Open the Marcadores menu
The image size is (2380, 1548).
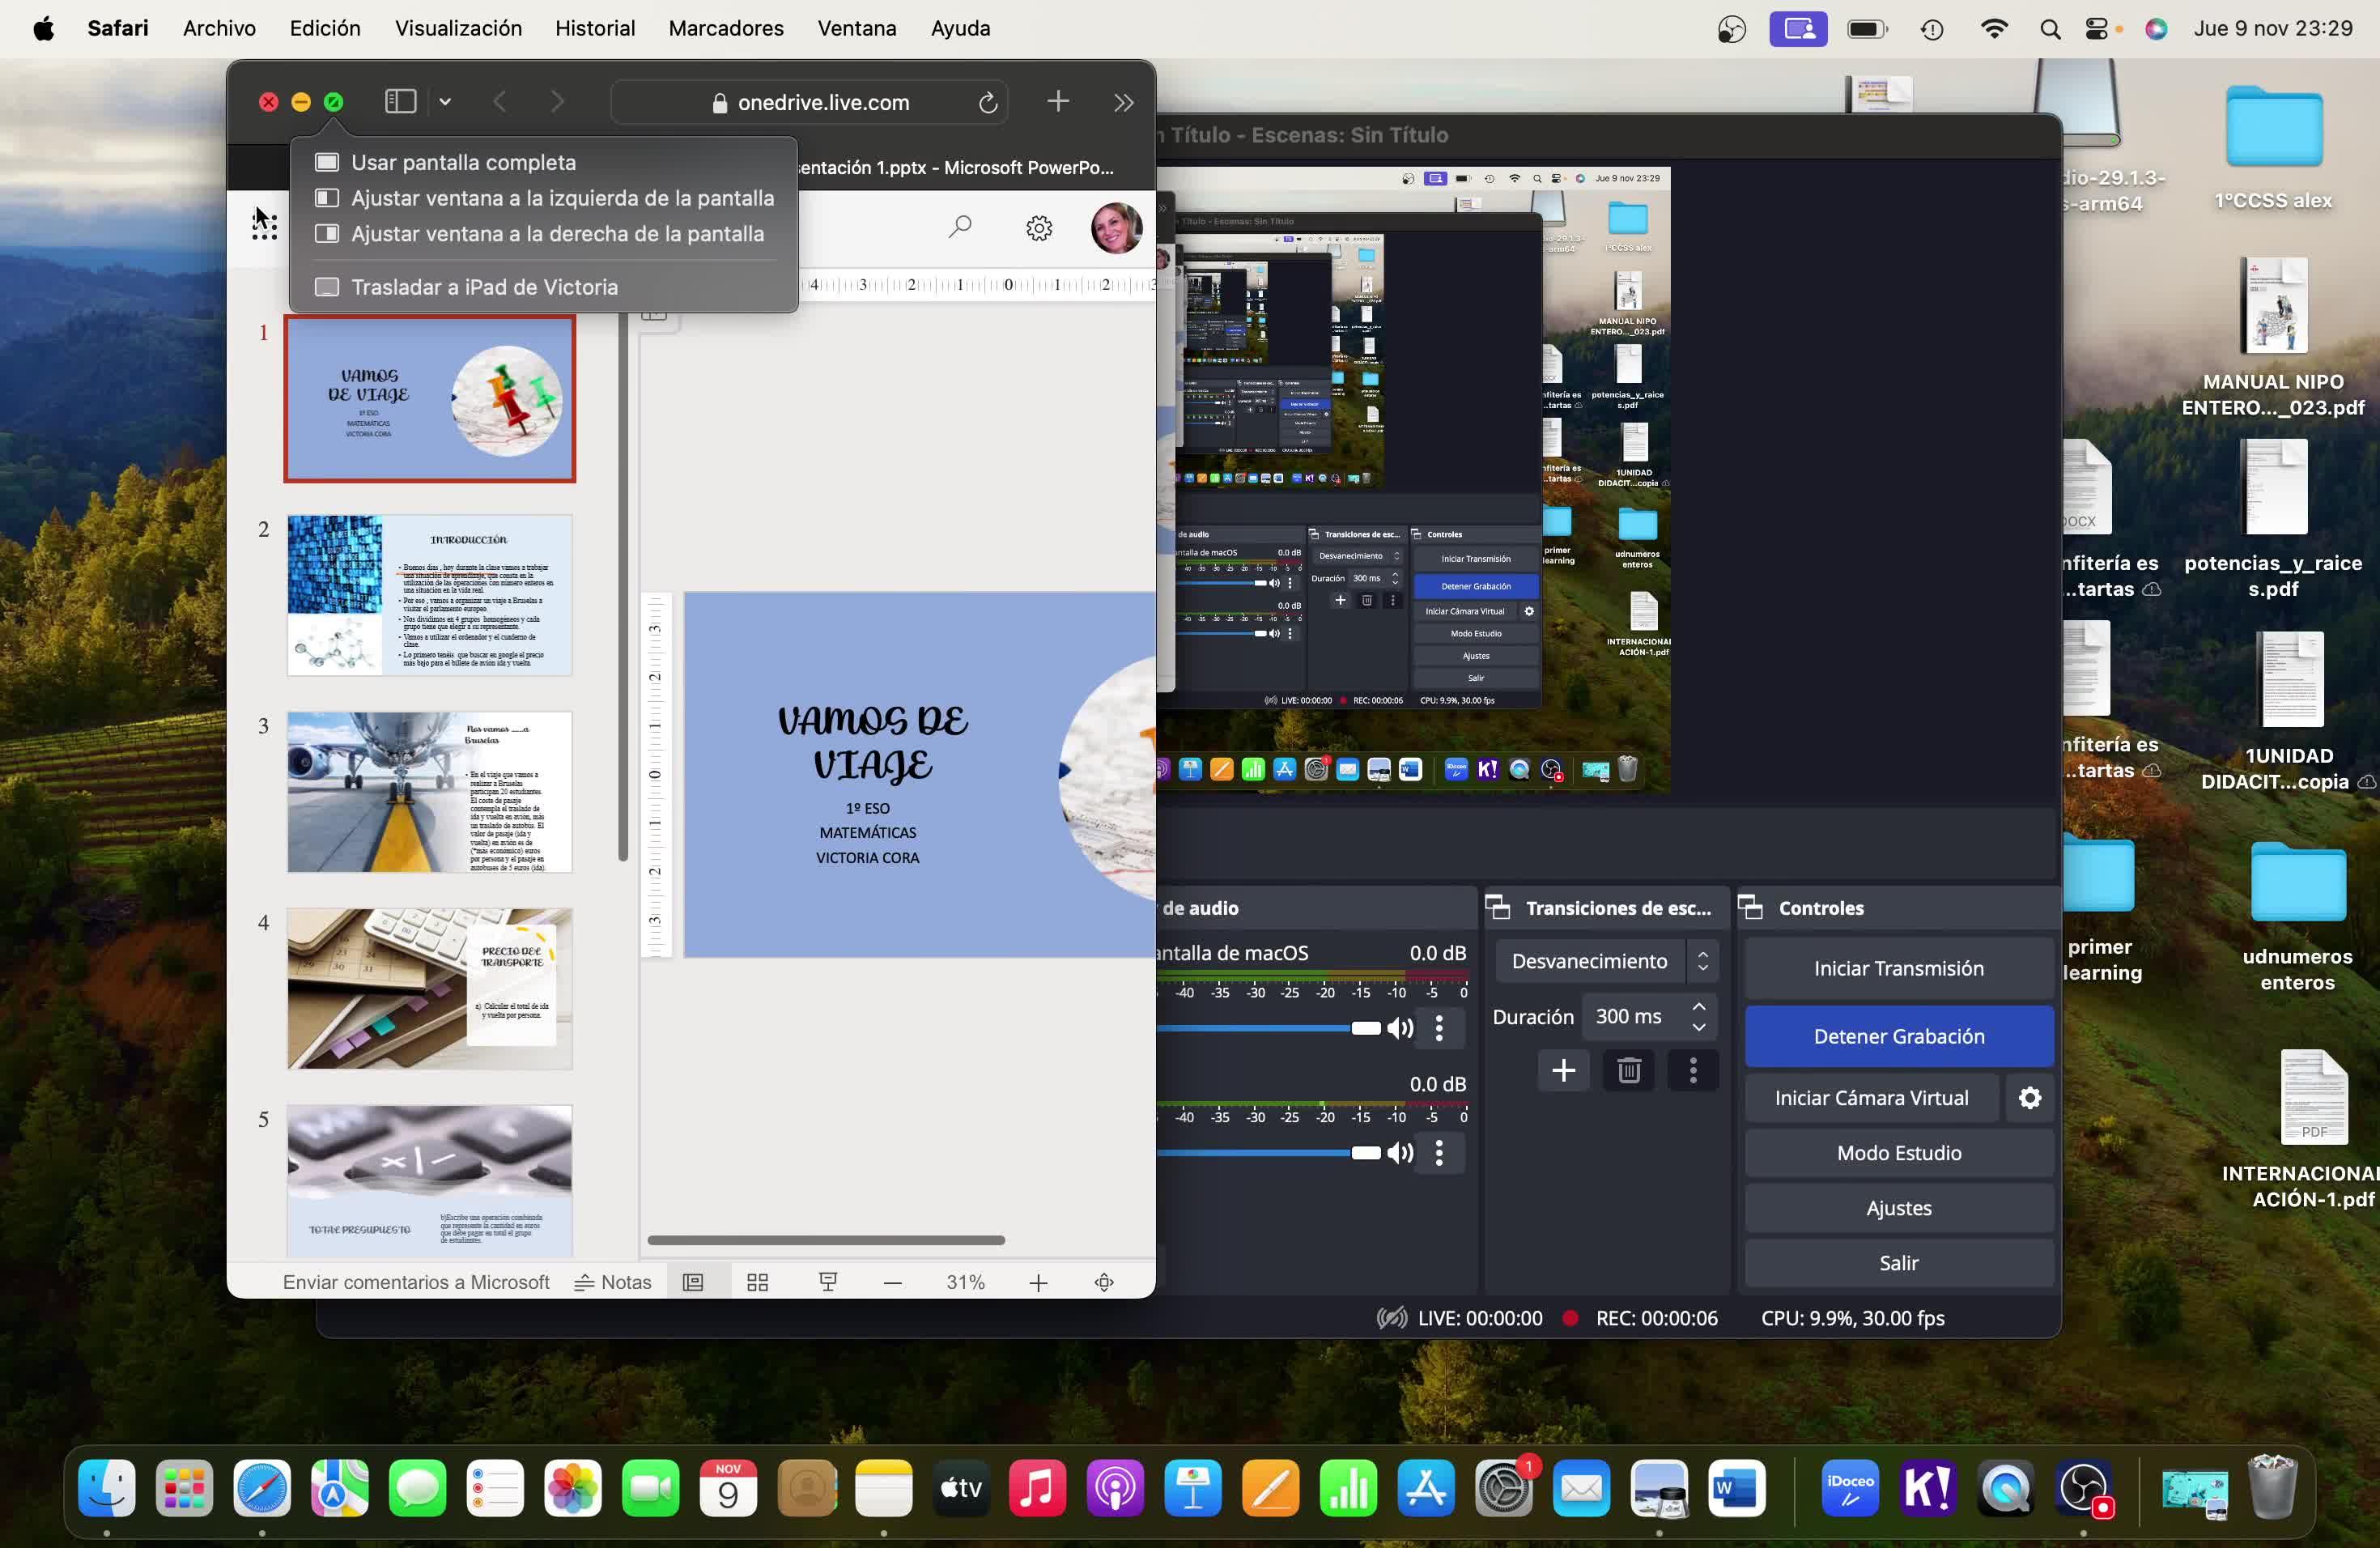coord(726,28)
